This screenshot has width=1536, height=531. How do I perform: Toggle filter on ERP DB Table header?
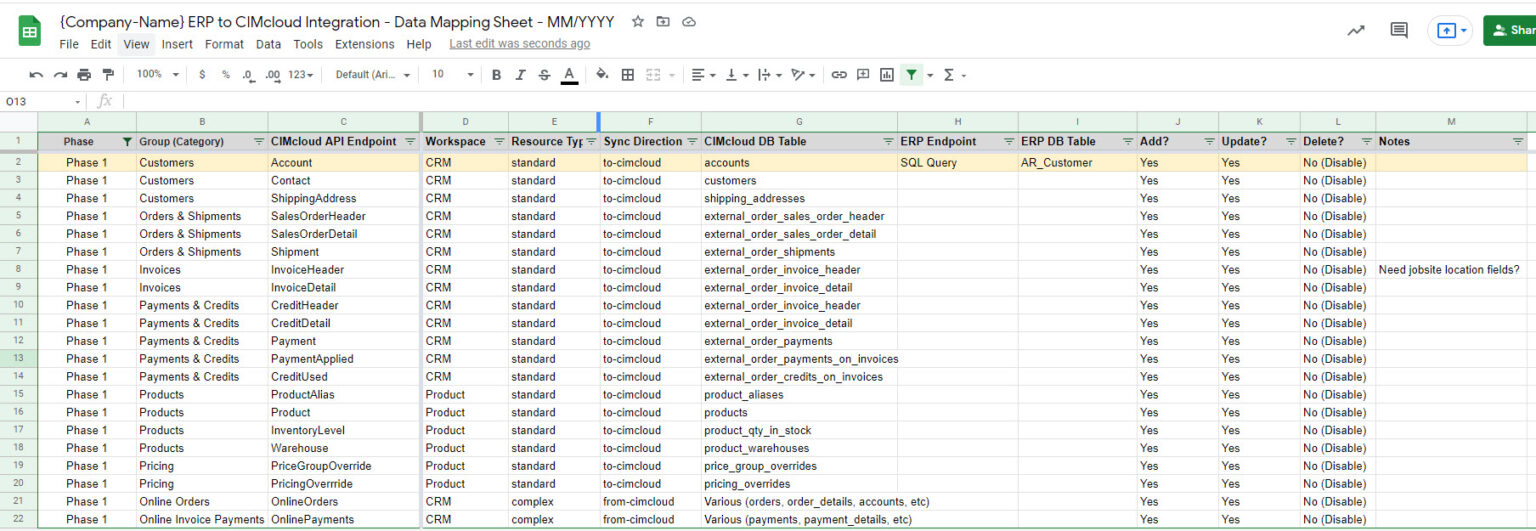coord(1128,142)
